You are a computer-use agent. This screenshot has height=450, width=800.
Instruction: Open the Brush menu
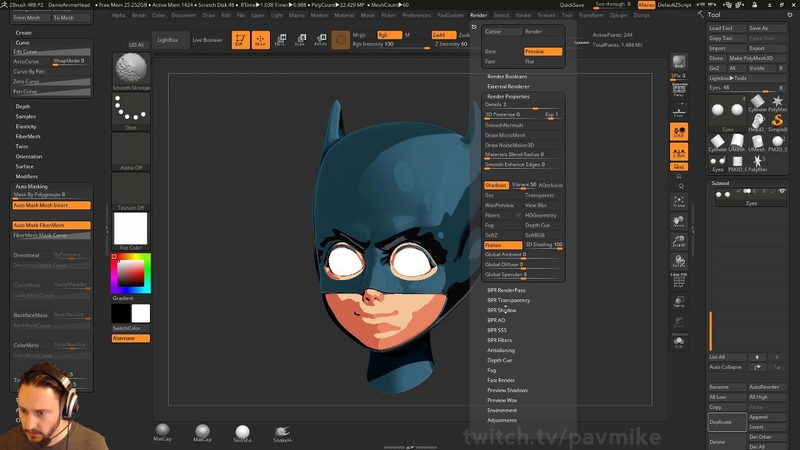tap(139, 15)
